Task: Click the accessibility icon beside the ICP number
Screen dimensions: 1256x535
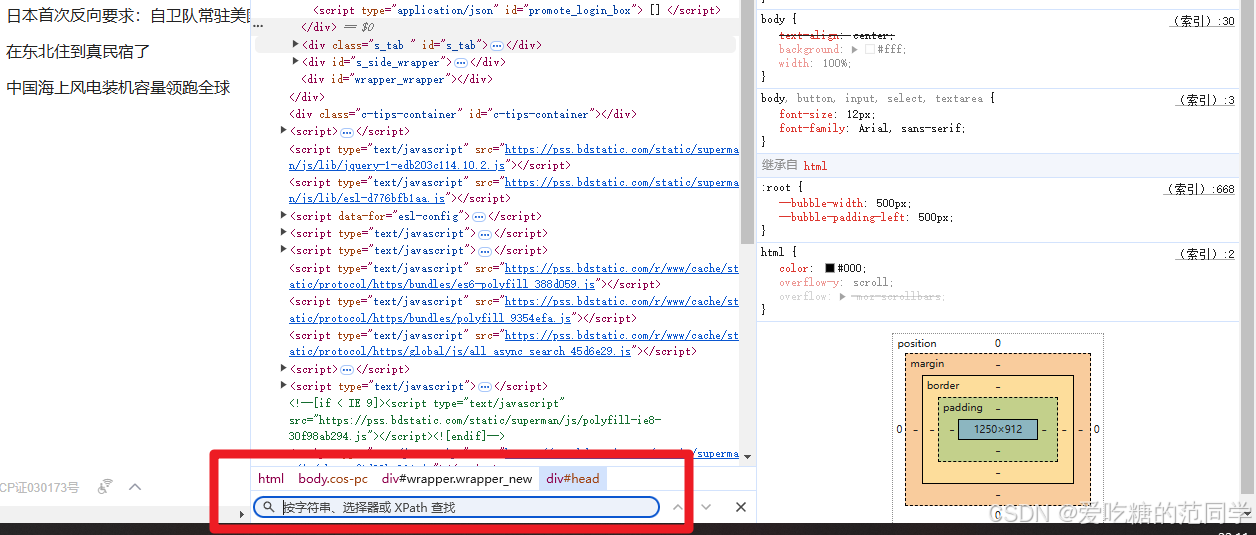Action: coord(105,487)
